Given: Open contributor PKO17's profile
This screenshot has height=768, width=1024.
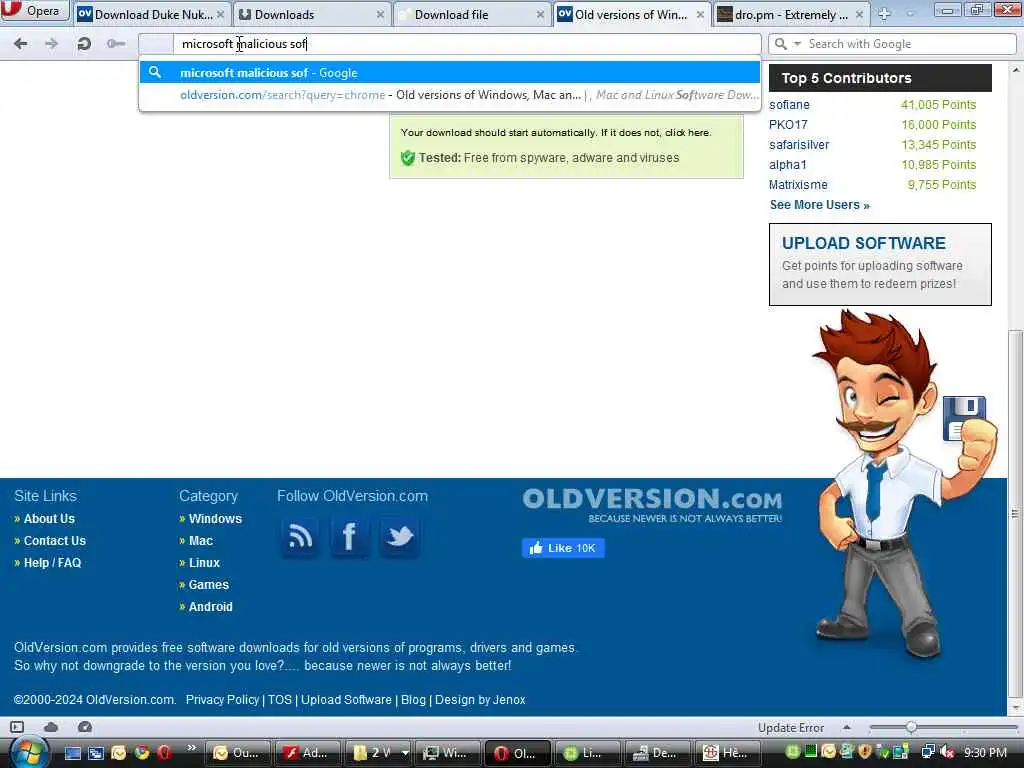Looking at the screenshot, I should pyautogui.click(x=788, y=125).
